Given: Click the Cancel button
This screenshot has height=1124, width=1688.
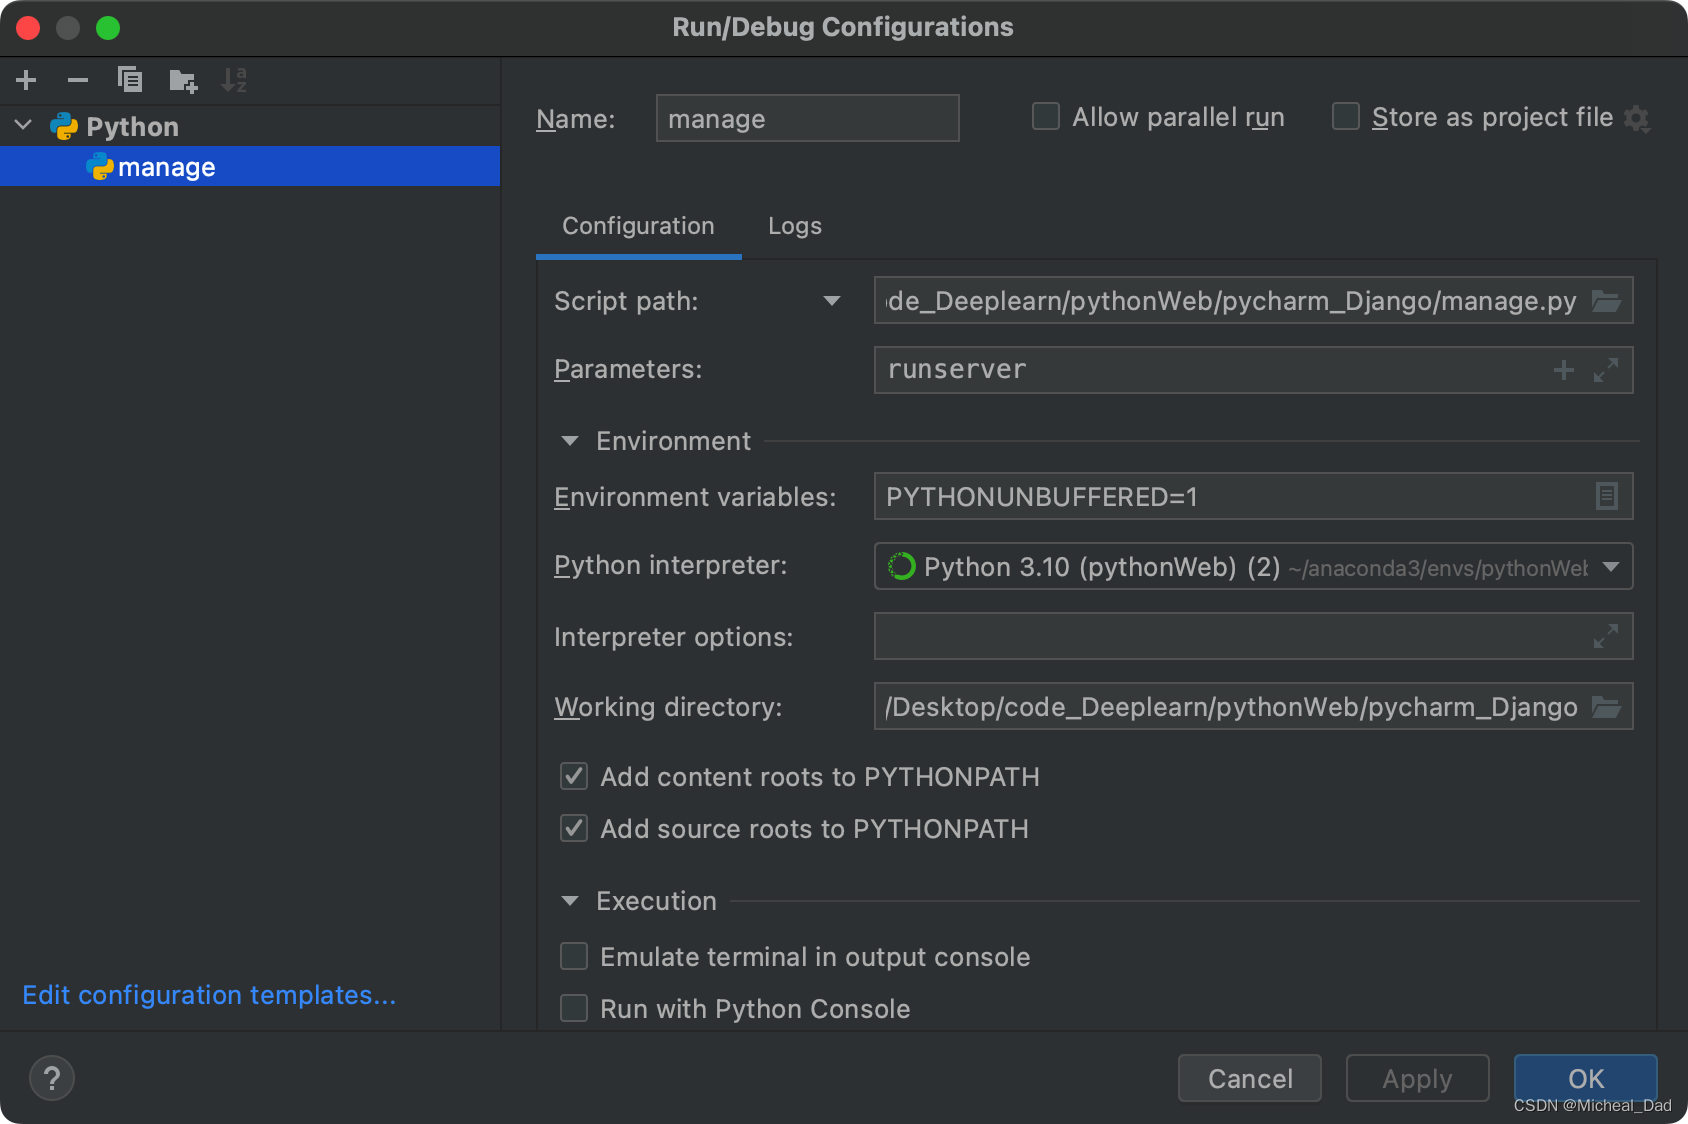Looking at the screenshot, I should coord(1250,1078).
